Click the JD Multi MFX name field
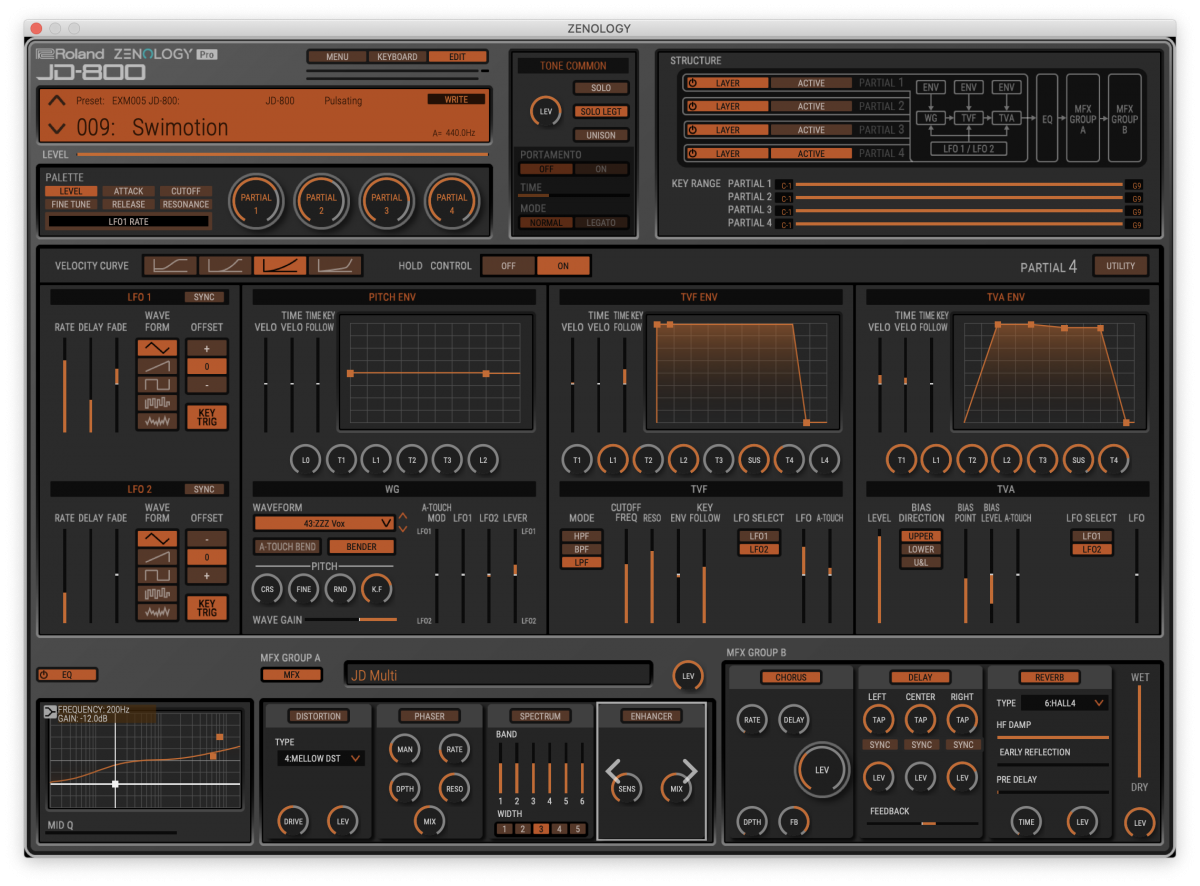 (x=498, y=676)
